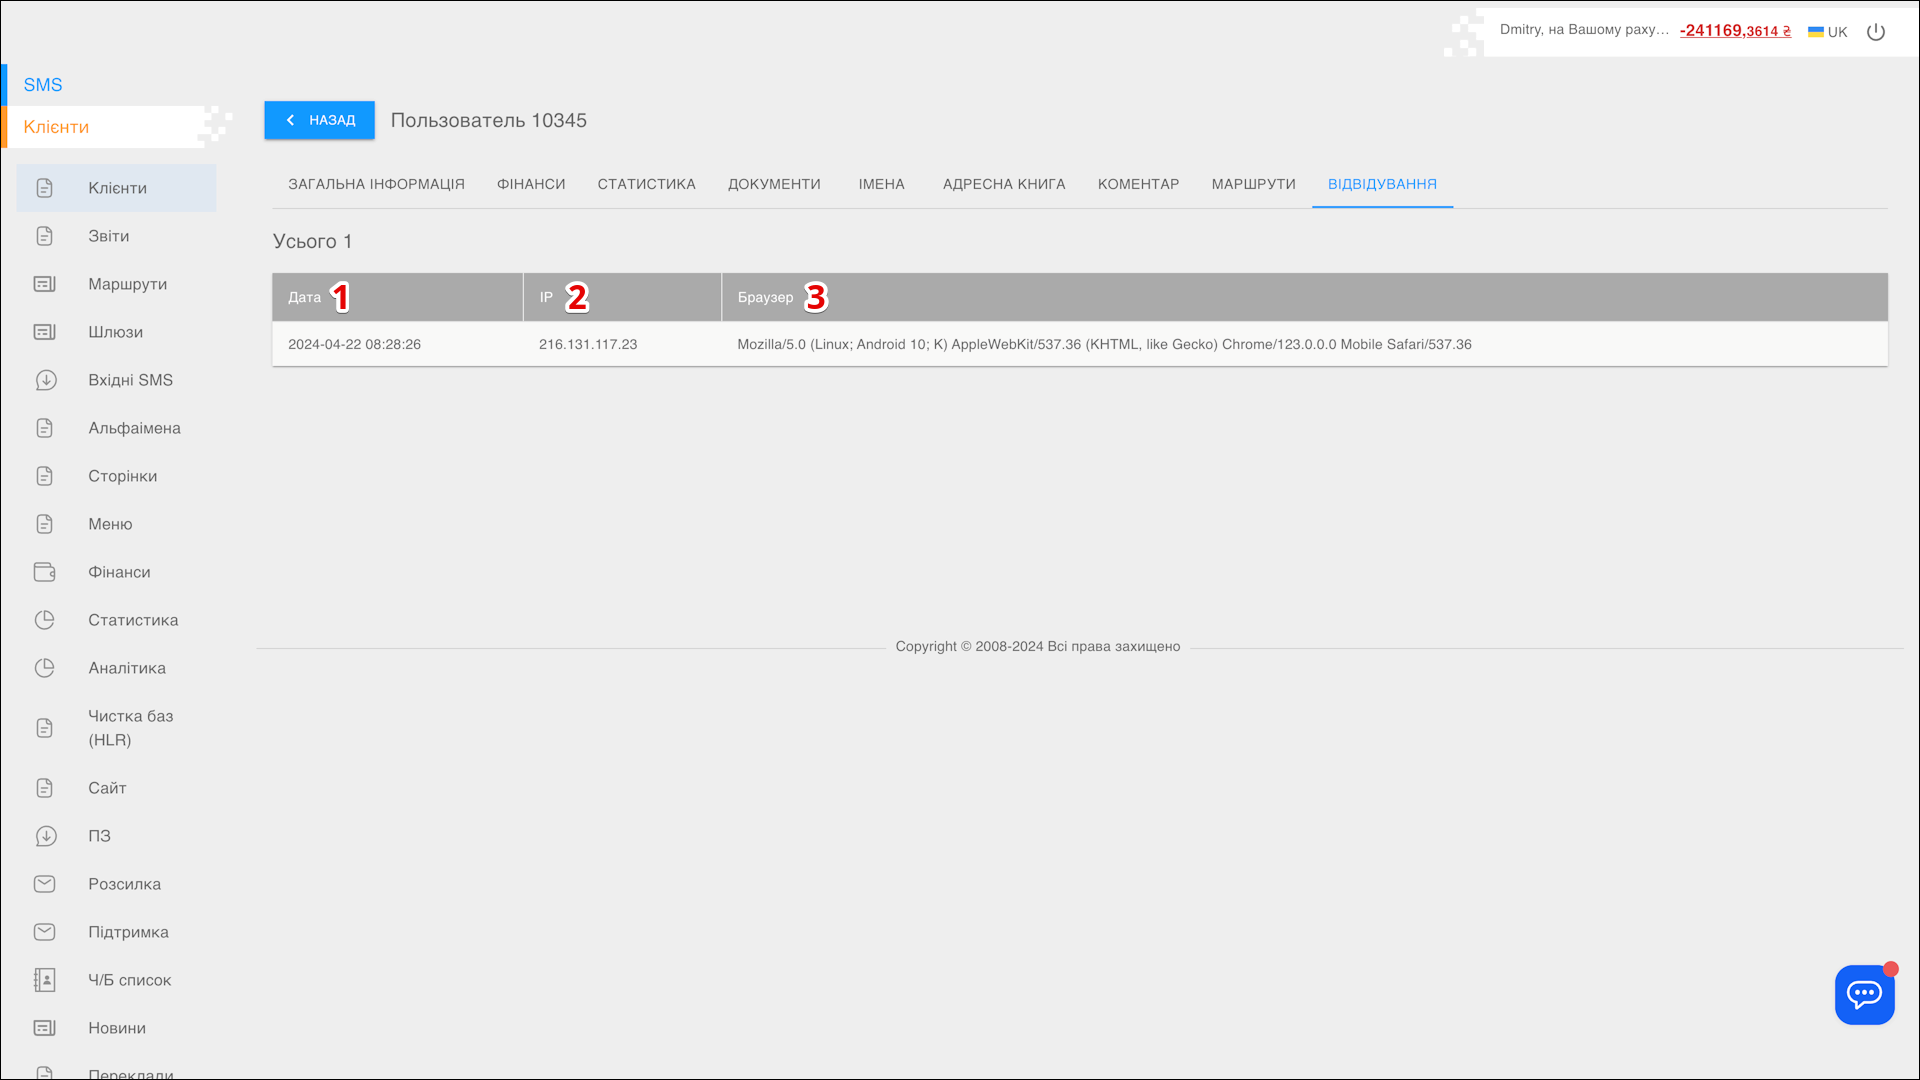Sort the table by the Дата column header
This screenshot has width=1920, height=1080.
[x=304, y=297]
